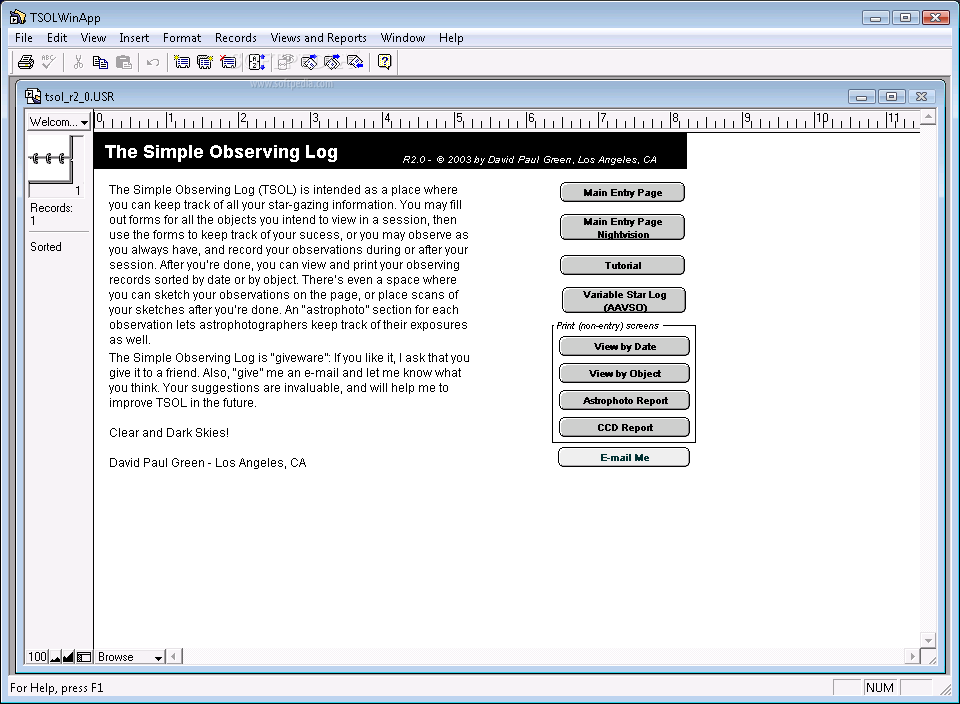Open the Format menu

tap(182, 38)
